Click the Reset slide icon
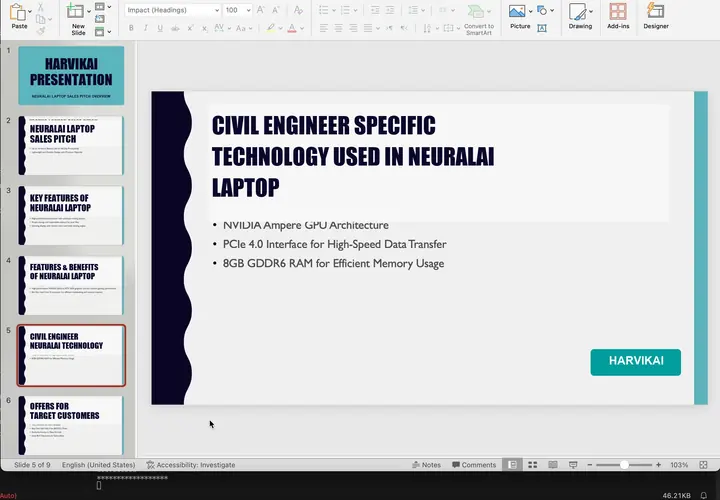The height and width of the screenshot is (500, 720). tap(100, 19)
